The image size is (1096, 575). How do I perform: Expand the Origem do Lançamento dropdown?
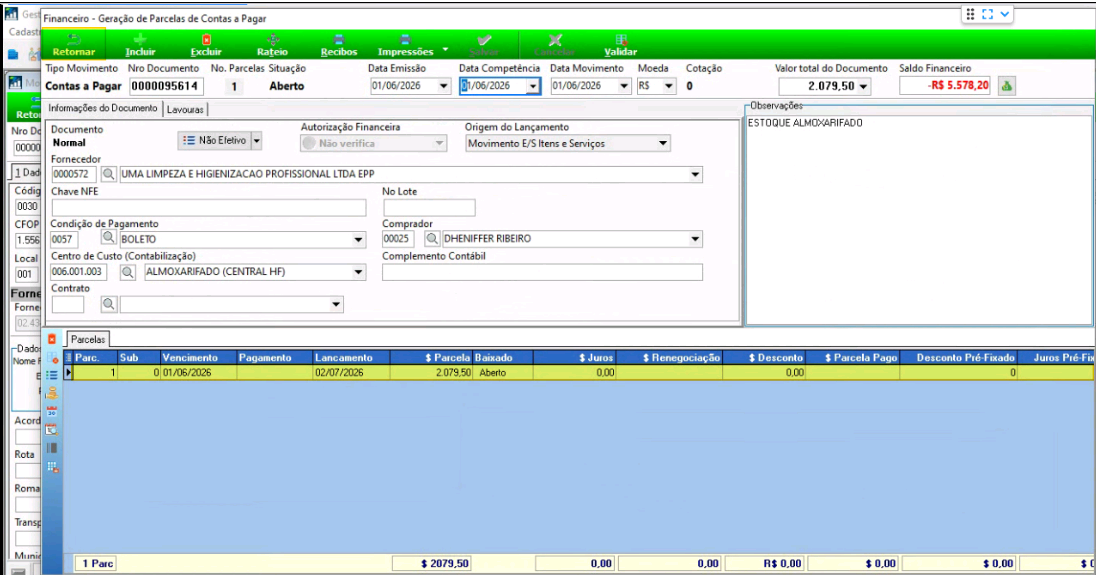663,144
